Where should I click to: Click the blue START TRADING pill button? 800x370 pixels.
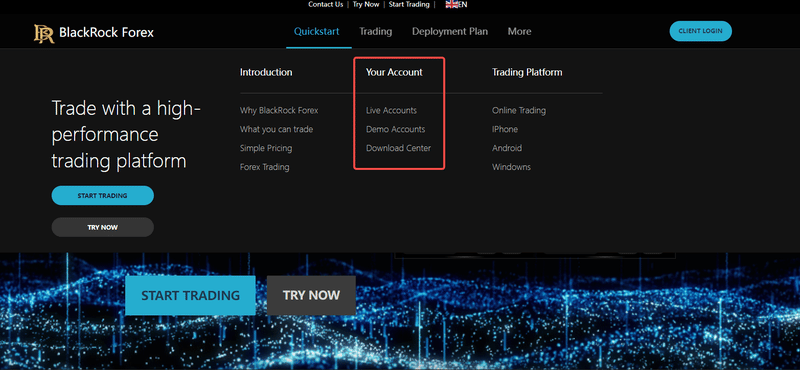click(x=103, y=195)
